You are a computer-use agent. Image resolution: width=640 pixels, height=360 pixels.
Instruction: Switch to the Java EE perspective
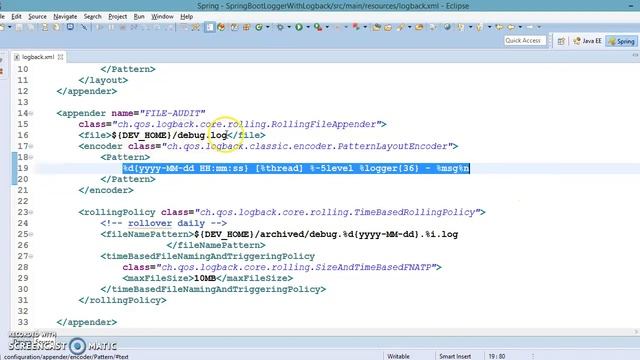pos(587,41)
